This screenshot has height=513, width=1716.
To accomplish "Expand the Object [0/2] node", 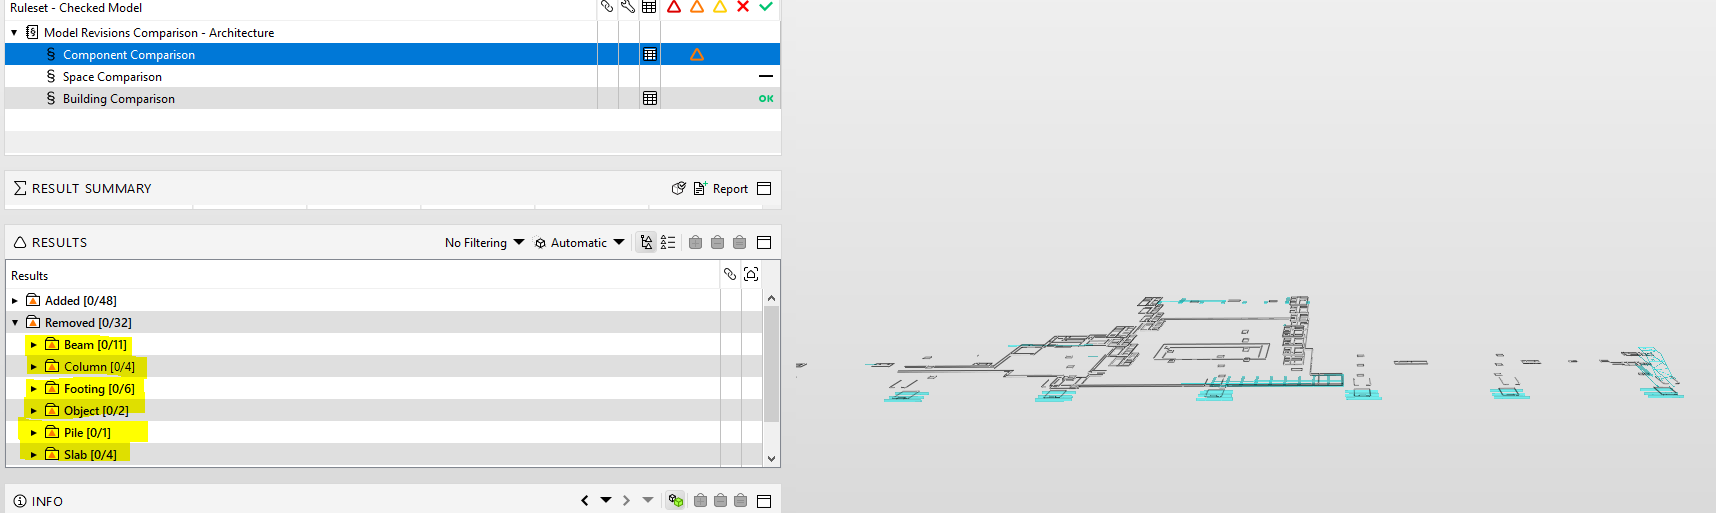I will point(33,411).
